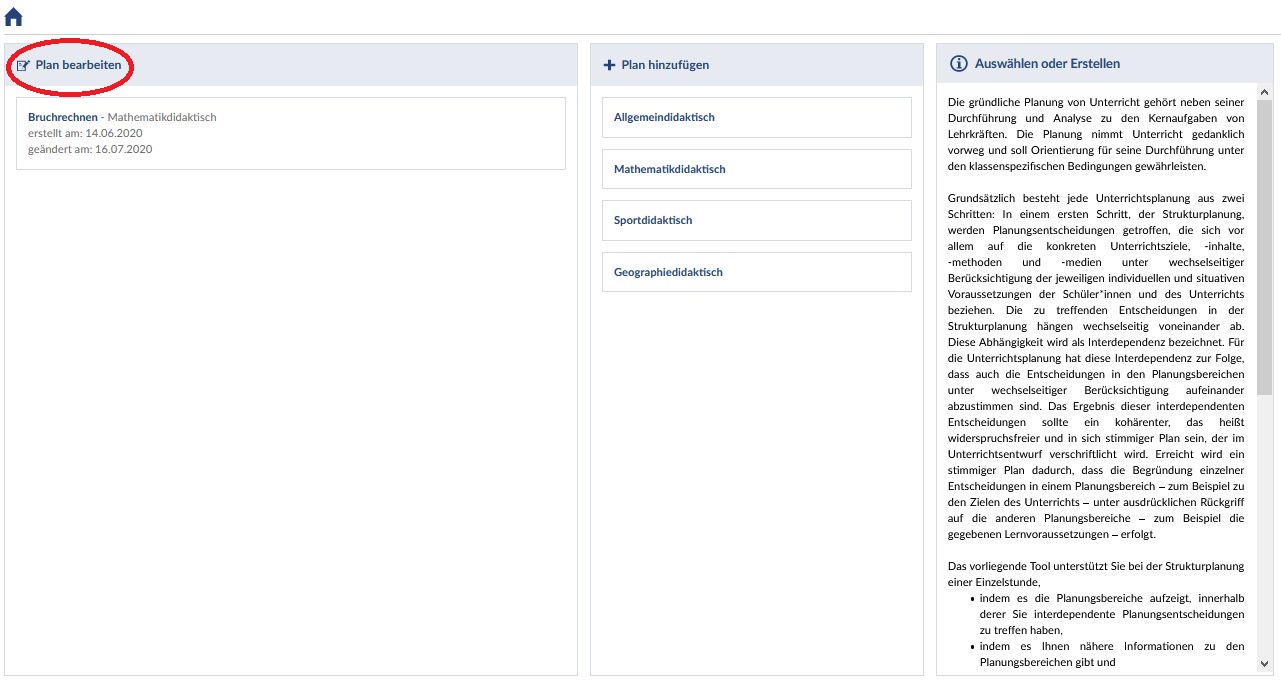The image size is (1281, 681).
Task: Click the info icon beside Auswählen oder Erstellen
Action: coord(957,64)
